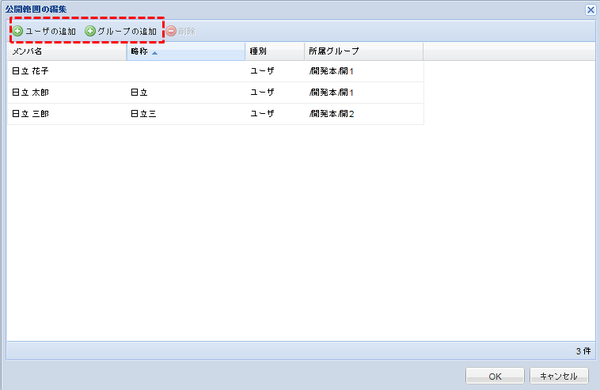Click the green plus icon for ユーザの追加

click(17, 31)
